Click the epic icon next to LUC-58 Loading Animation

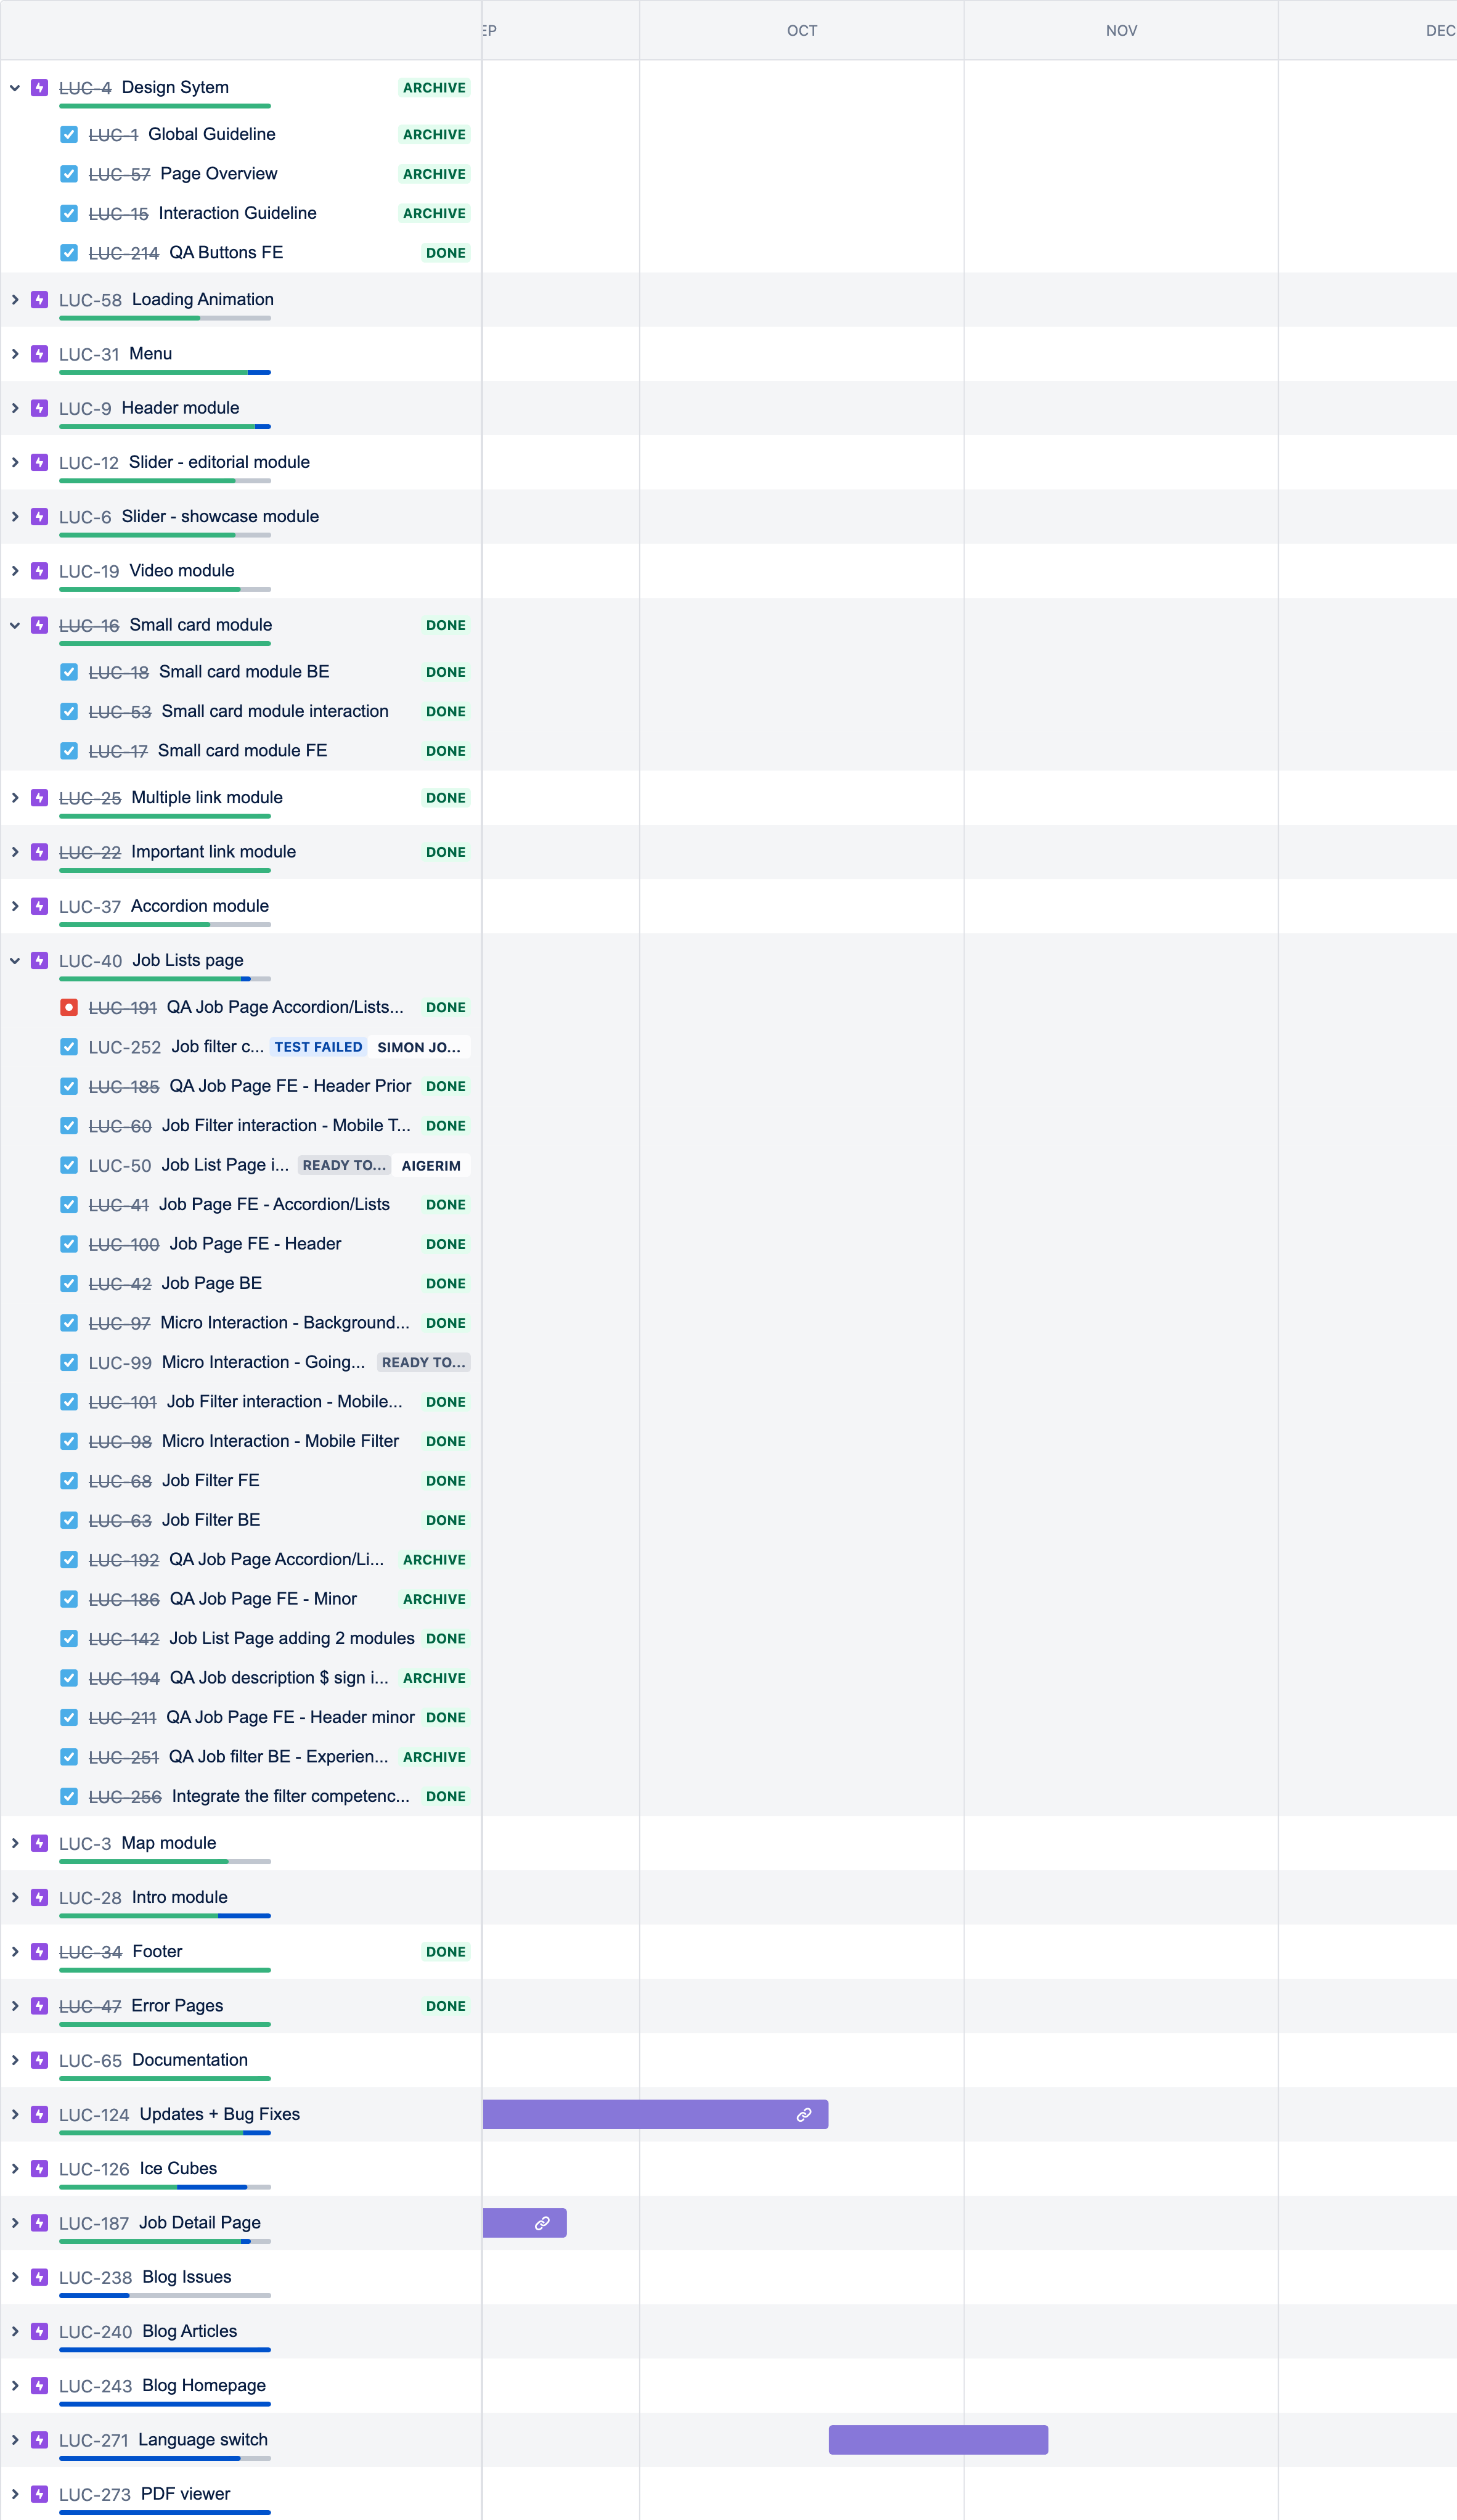click(40, 300)
